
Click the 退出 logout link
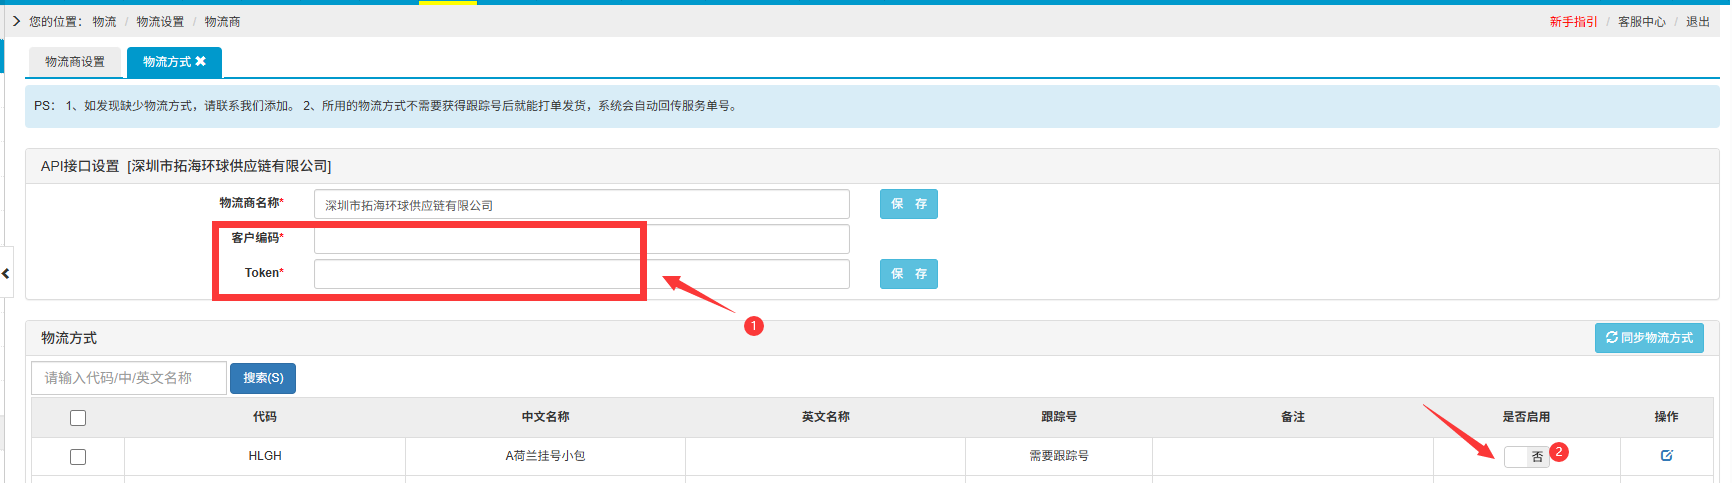(1697, 22)
